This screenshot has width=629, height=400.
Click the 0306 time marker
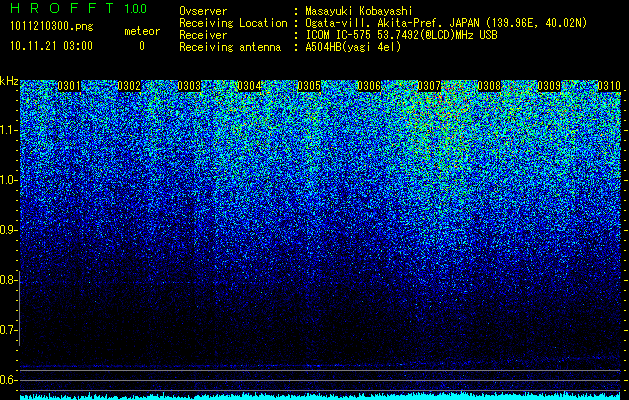[369, 86]
